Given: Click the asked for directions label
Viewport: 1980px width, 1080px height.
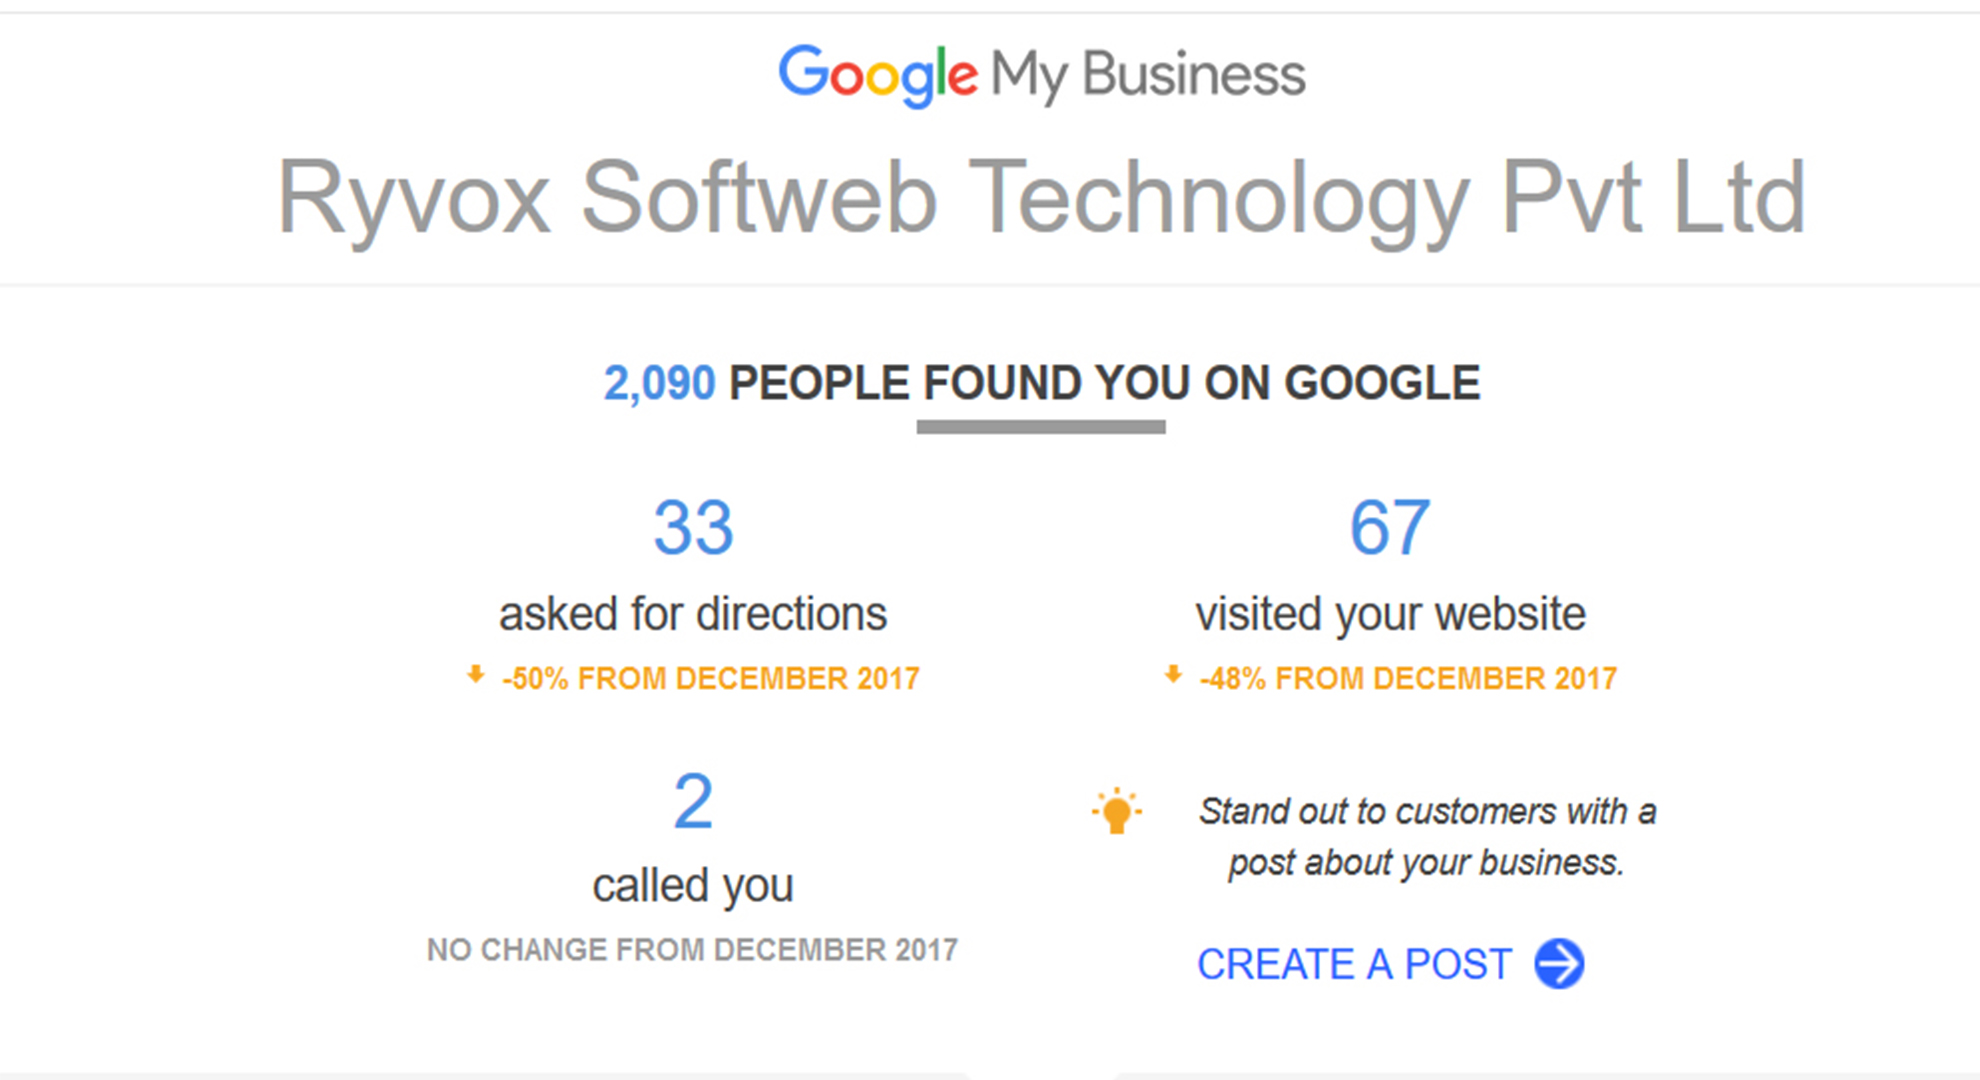Looking at the screenshot, I should (693, 614).
